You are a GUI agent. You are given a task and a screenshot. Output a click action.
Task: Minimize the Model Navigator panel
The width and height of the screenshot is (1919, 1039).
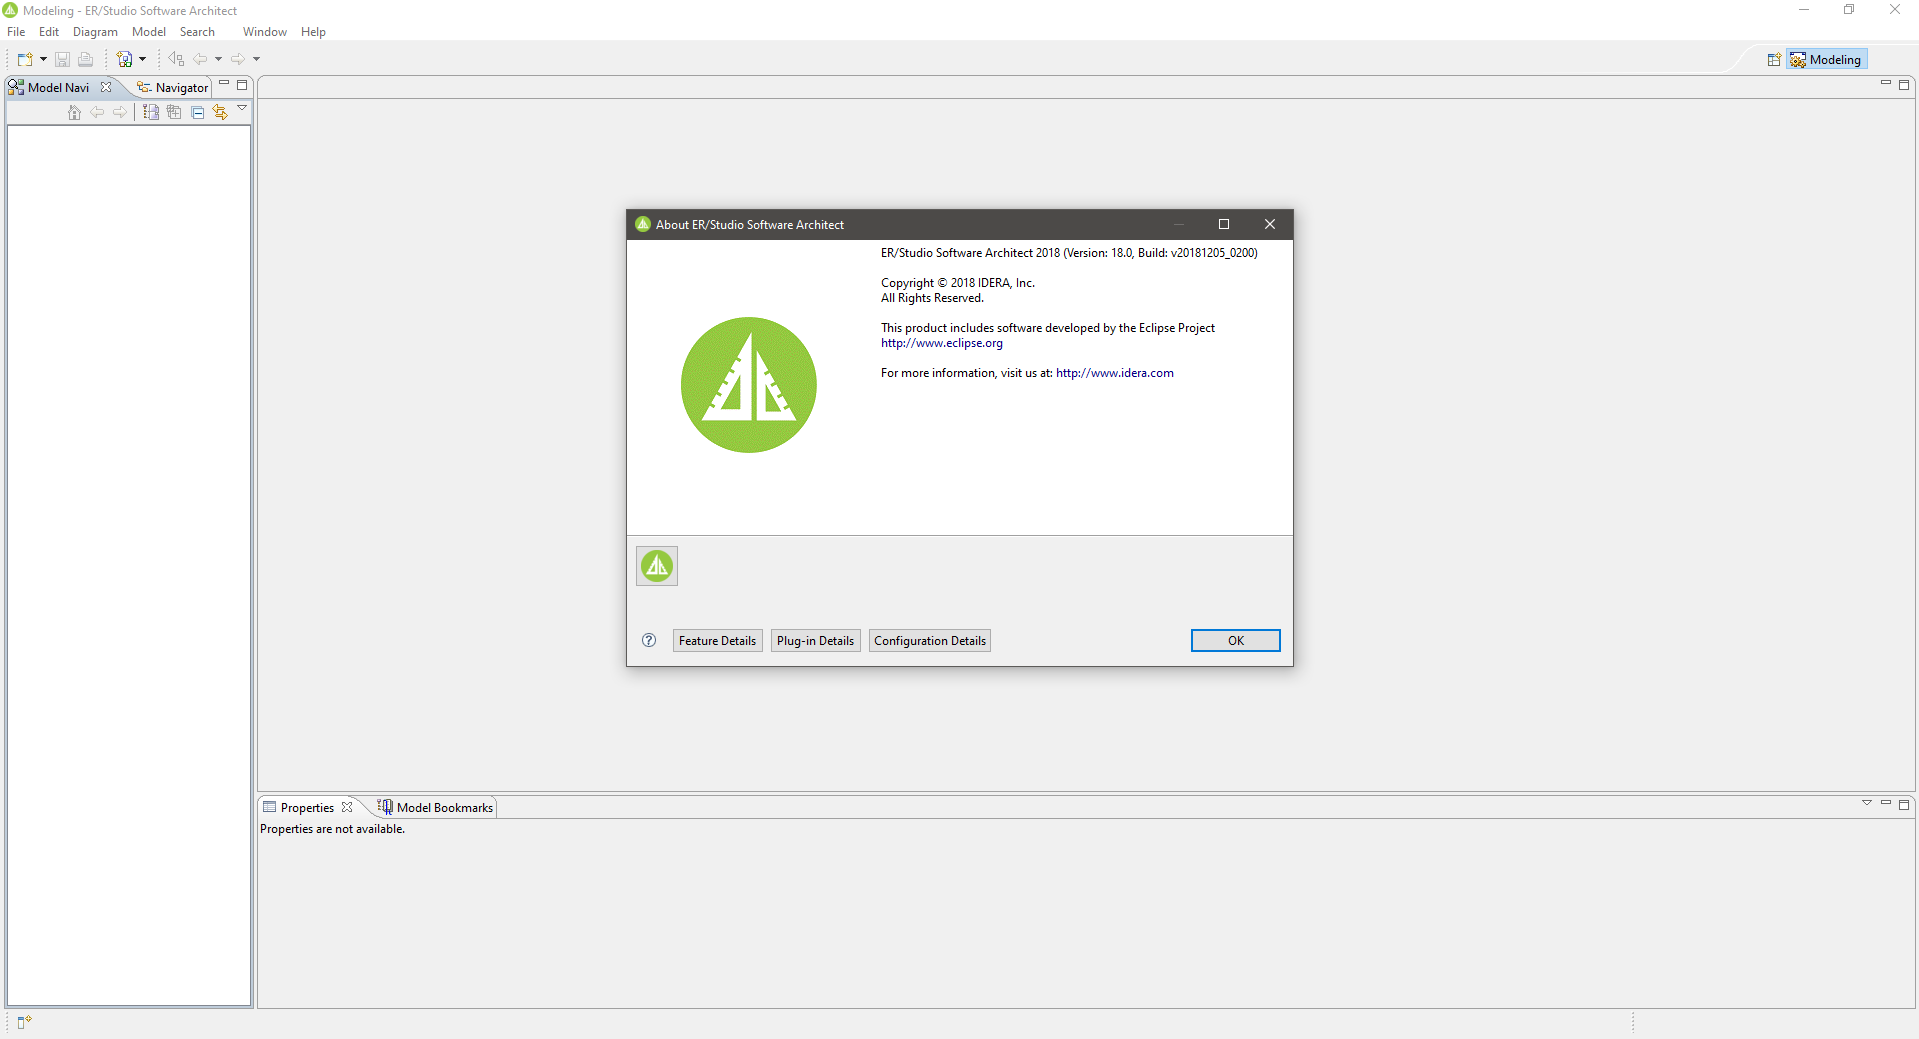[x=224, y=84]
